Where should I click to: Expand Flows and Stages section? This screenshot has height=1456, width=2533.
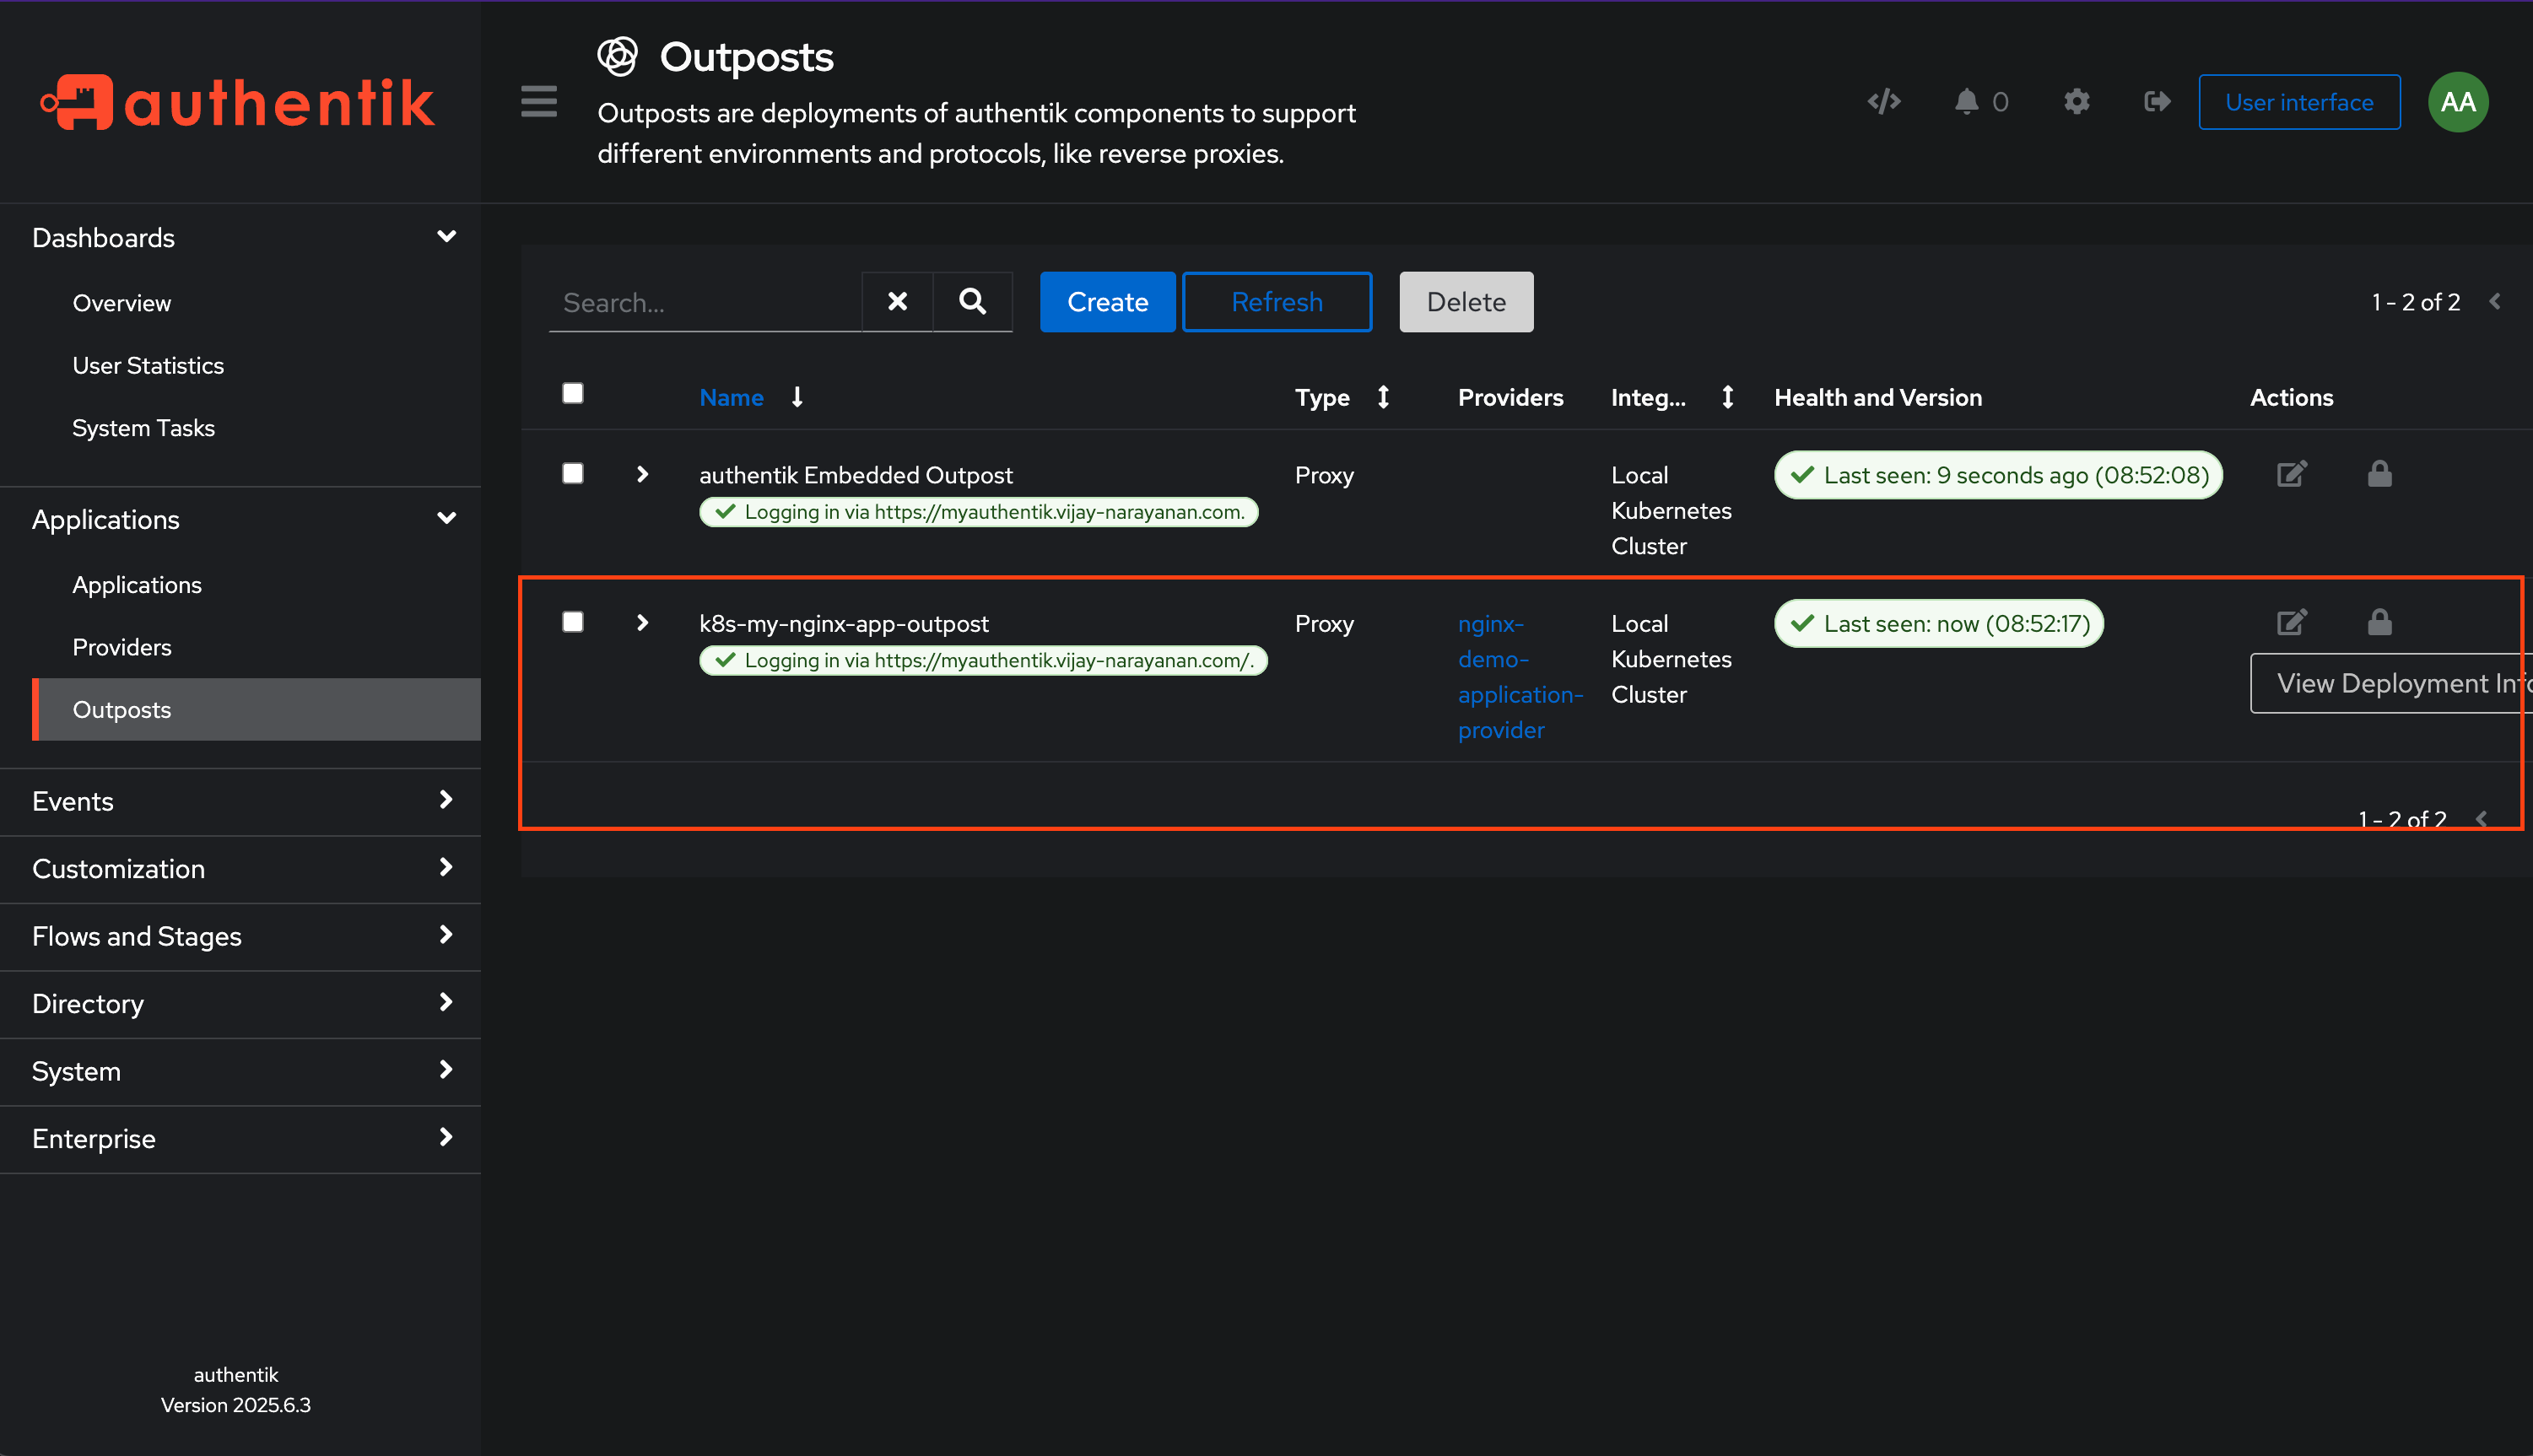[240, 936]
